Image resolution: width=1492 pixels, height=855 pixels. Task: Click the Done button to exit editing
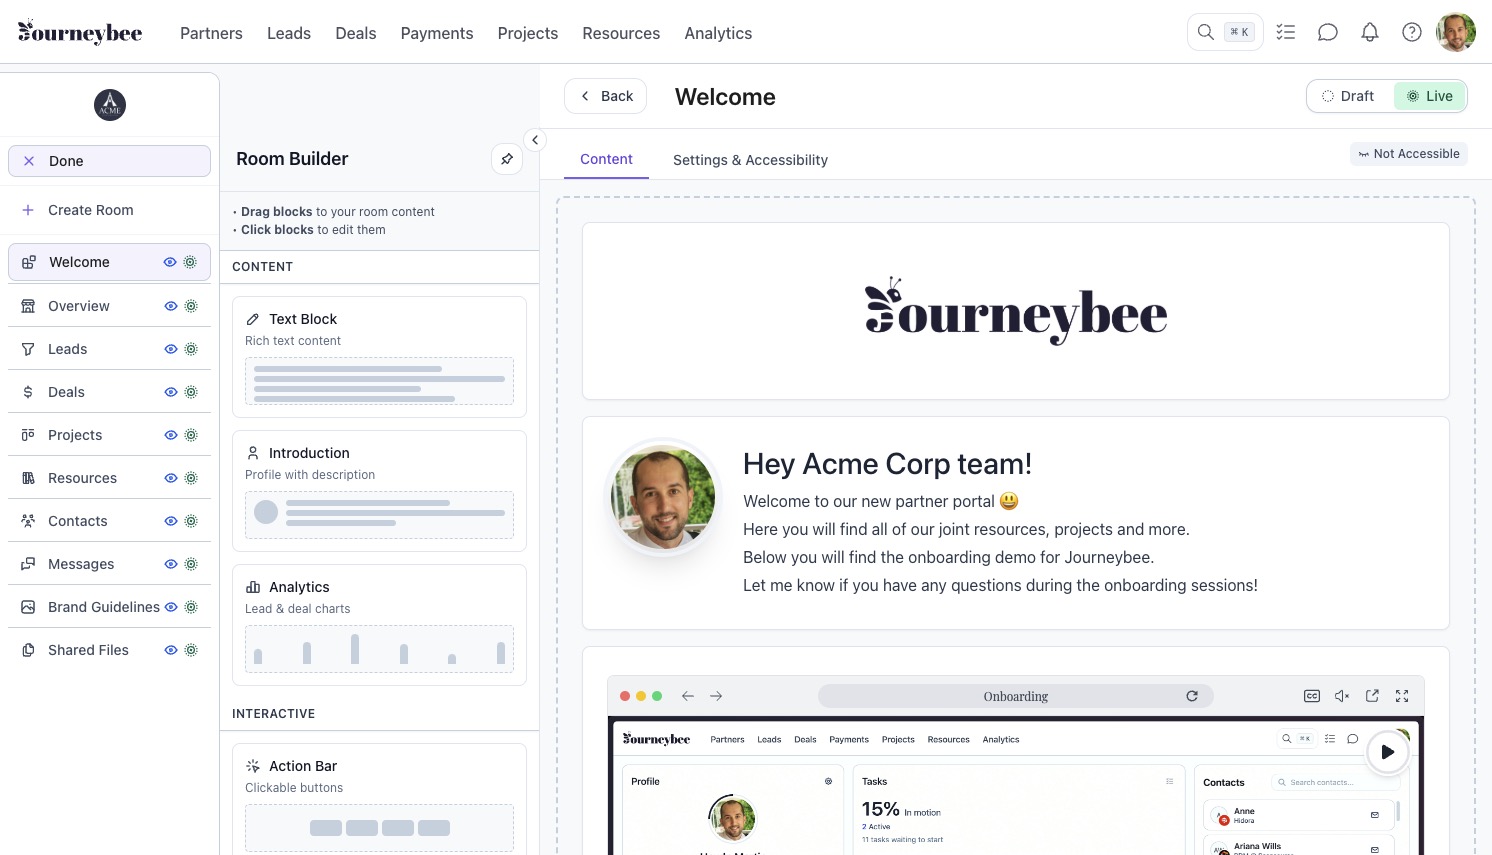(110, 161)
